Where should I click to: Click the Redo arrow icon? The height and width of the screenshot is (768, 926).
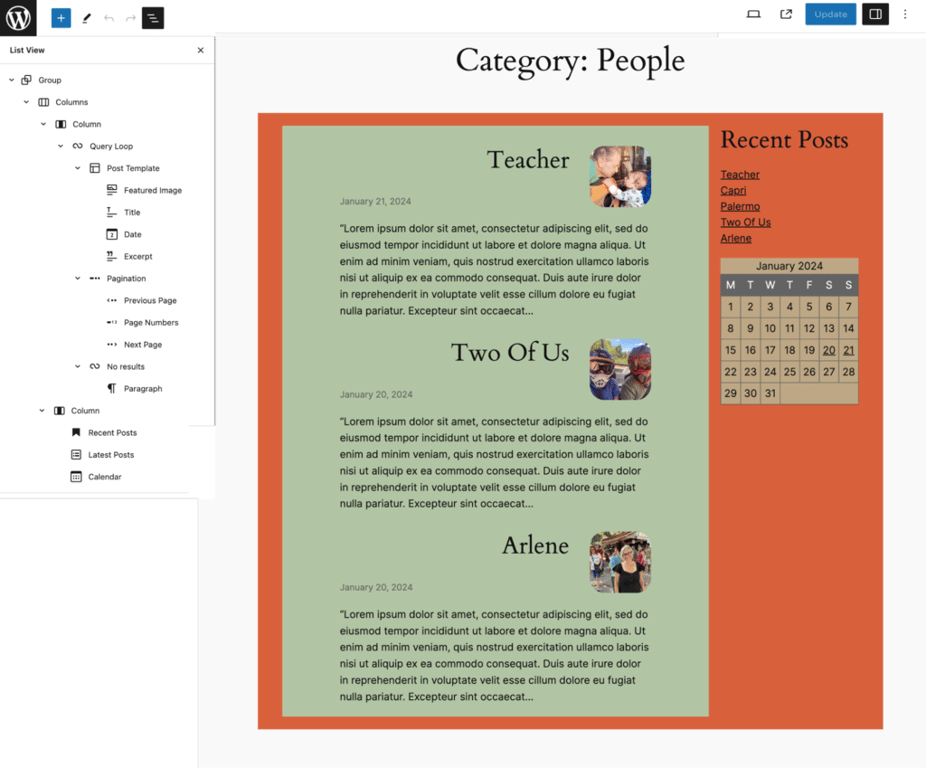tap(130, 17)
